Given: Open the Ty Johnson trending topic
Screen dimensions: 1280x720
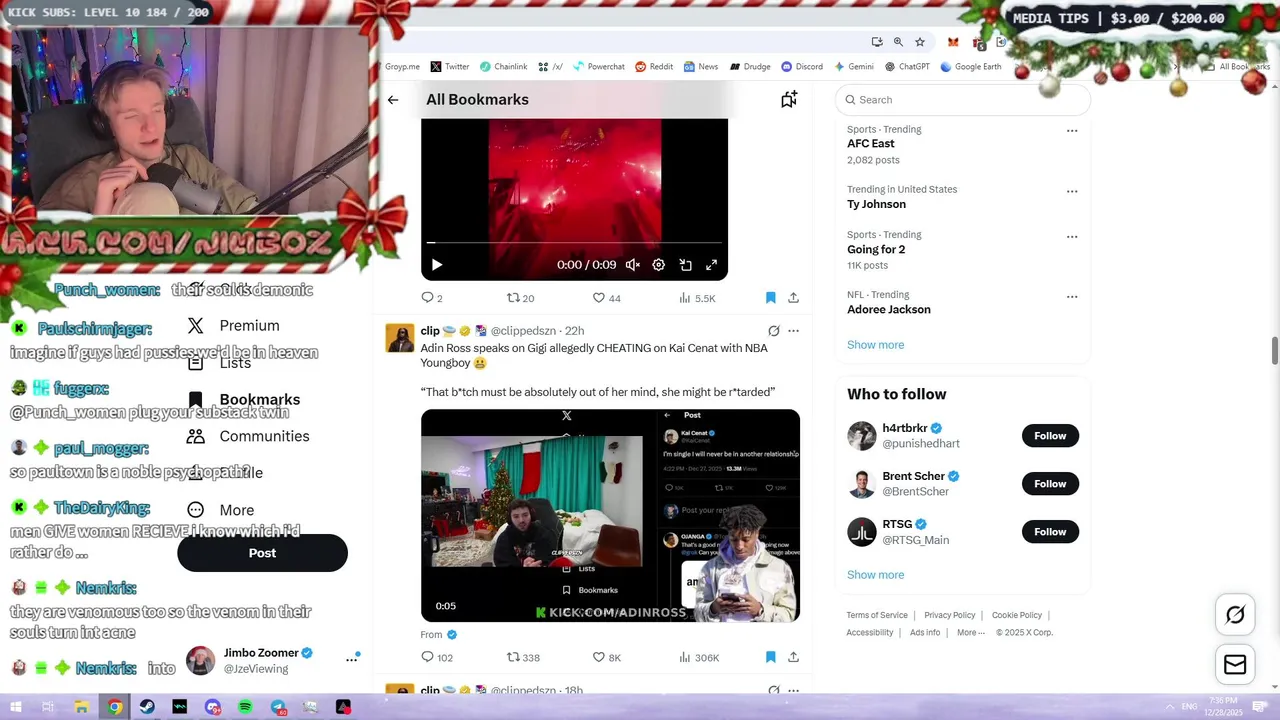Looking at the screenshot, I should (876, 204).
